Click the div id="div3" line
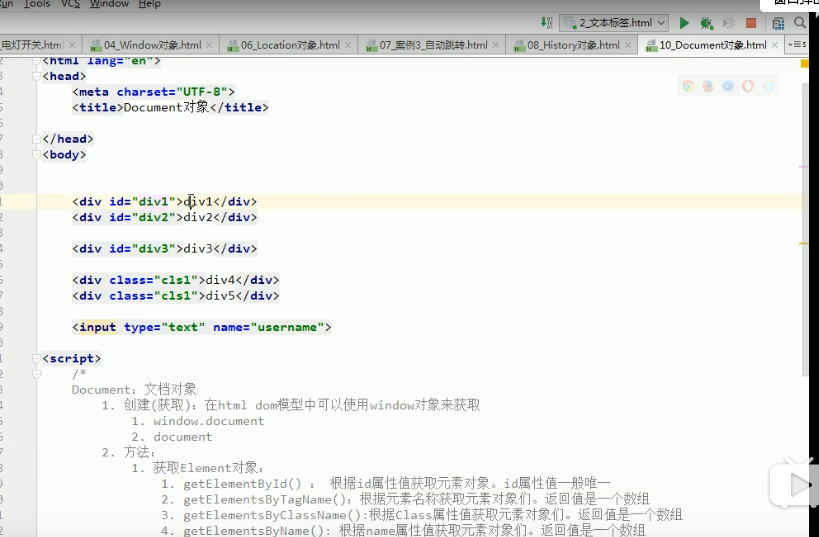Screen dimensions: 819x537 [x=165, y=249]
